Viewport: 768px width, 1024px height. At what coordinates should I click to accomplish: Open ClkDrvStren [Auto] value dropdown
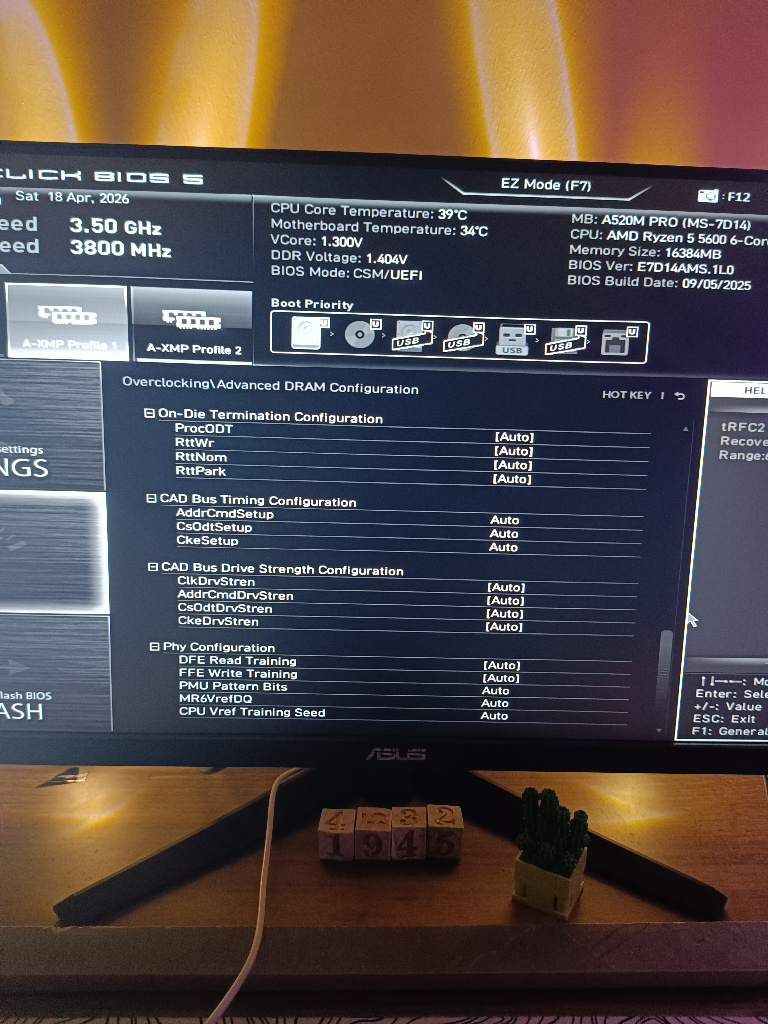click(506, 587)
